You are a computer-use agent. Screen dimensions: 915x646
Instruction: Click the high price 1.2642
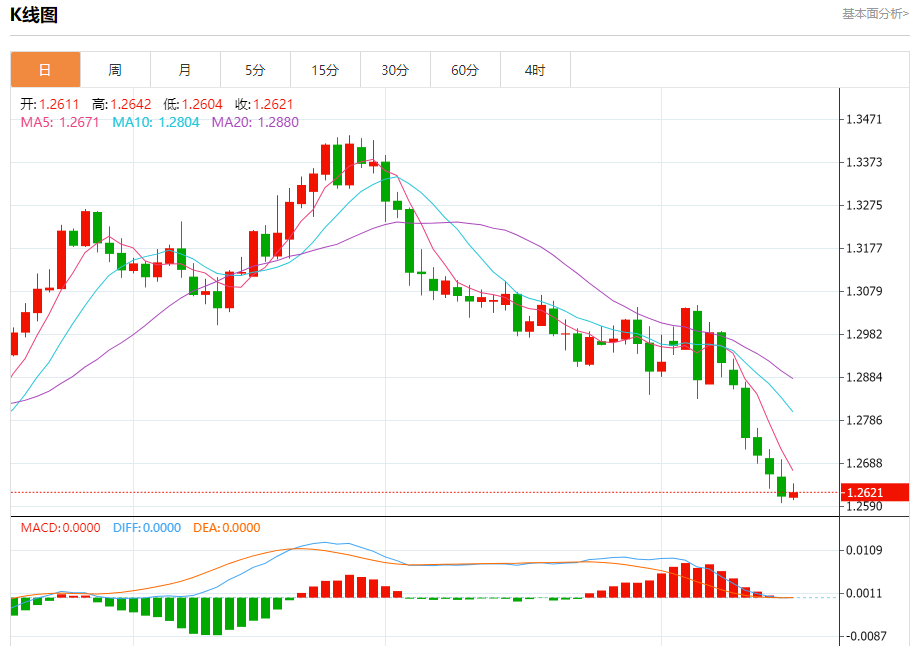(x=131, y=104)
